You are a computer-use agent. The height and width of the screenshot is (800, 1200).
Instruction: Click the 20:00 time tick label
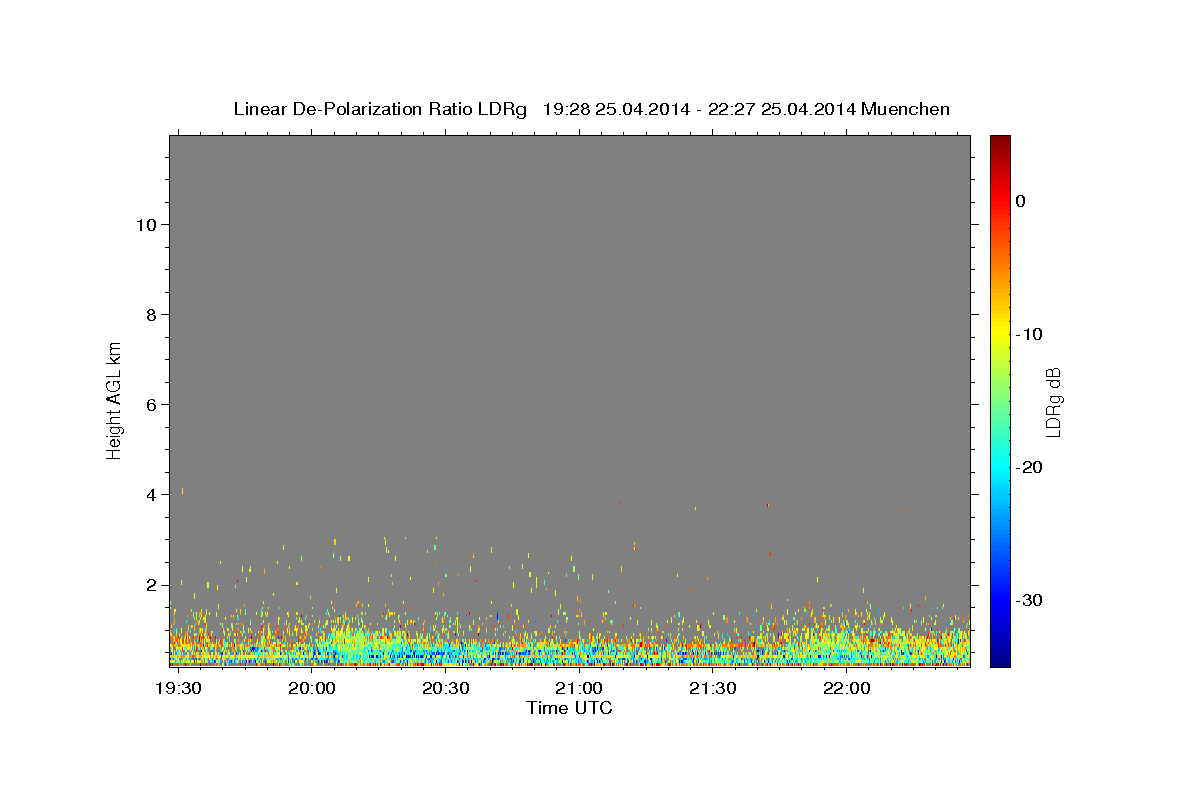tap(312, 689)
